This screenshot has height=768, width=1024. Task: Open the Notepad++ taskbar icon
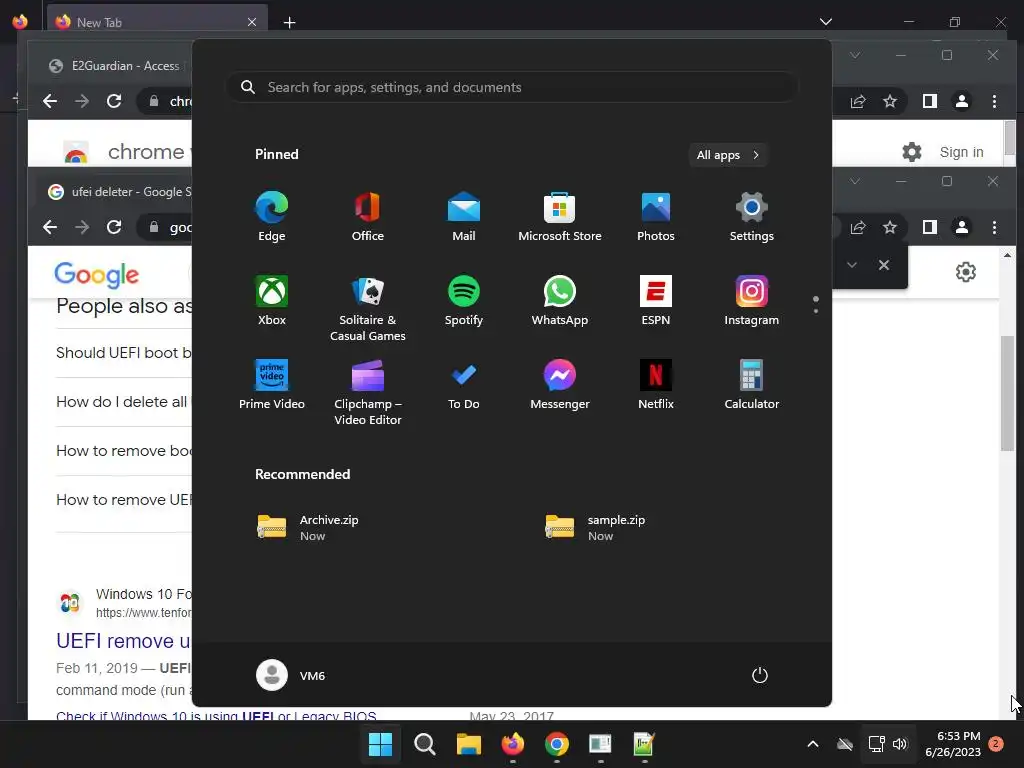tap(644, 744)
